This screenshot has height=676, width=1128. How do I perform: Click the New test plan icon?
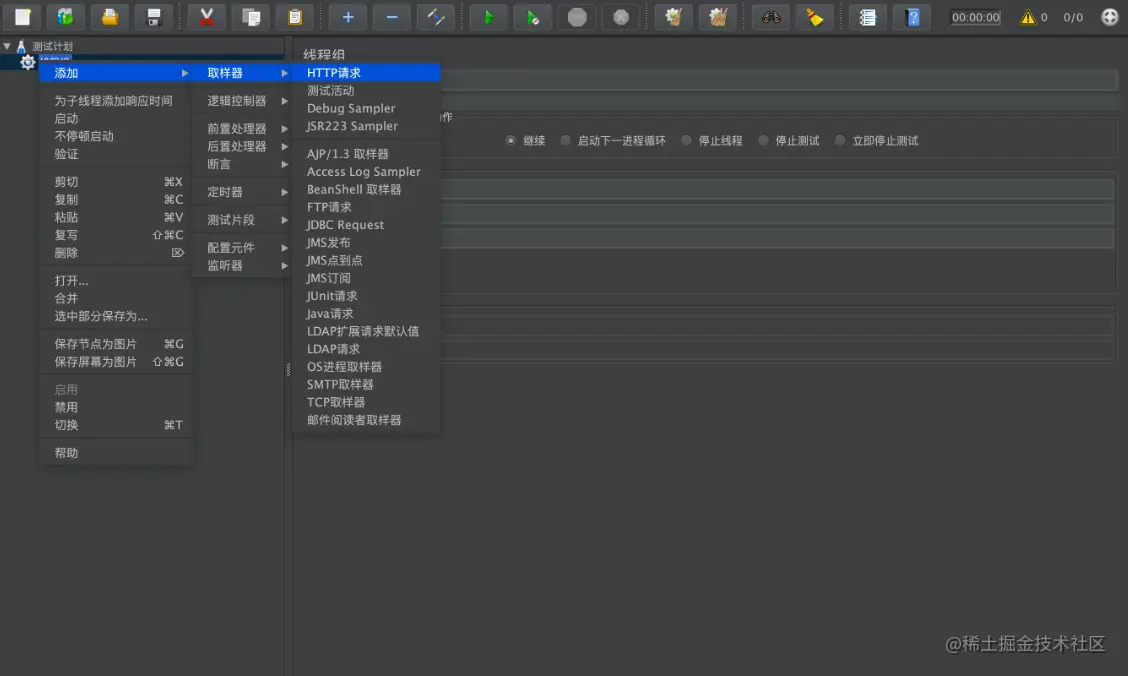[22, 17]
